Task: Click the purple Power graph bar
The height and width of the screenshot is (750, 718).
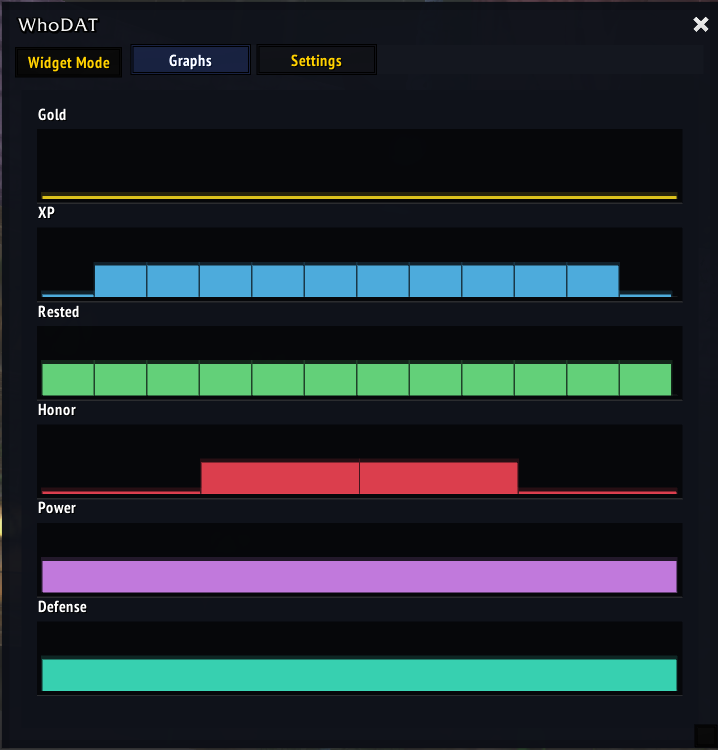Action: pyautogui.click(x=359, y=577)
